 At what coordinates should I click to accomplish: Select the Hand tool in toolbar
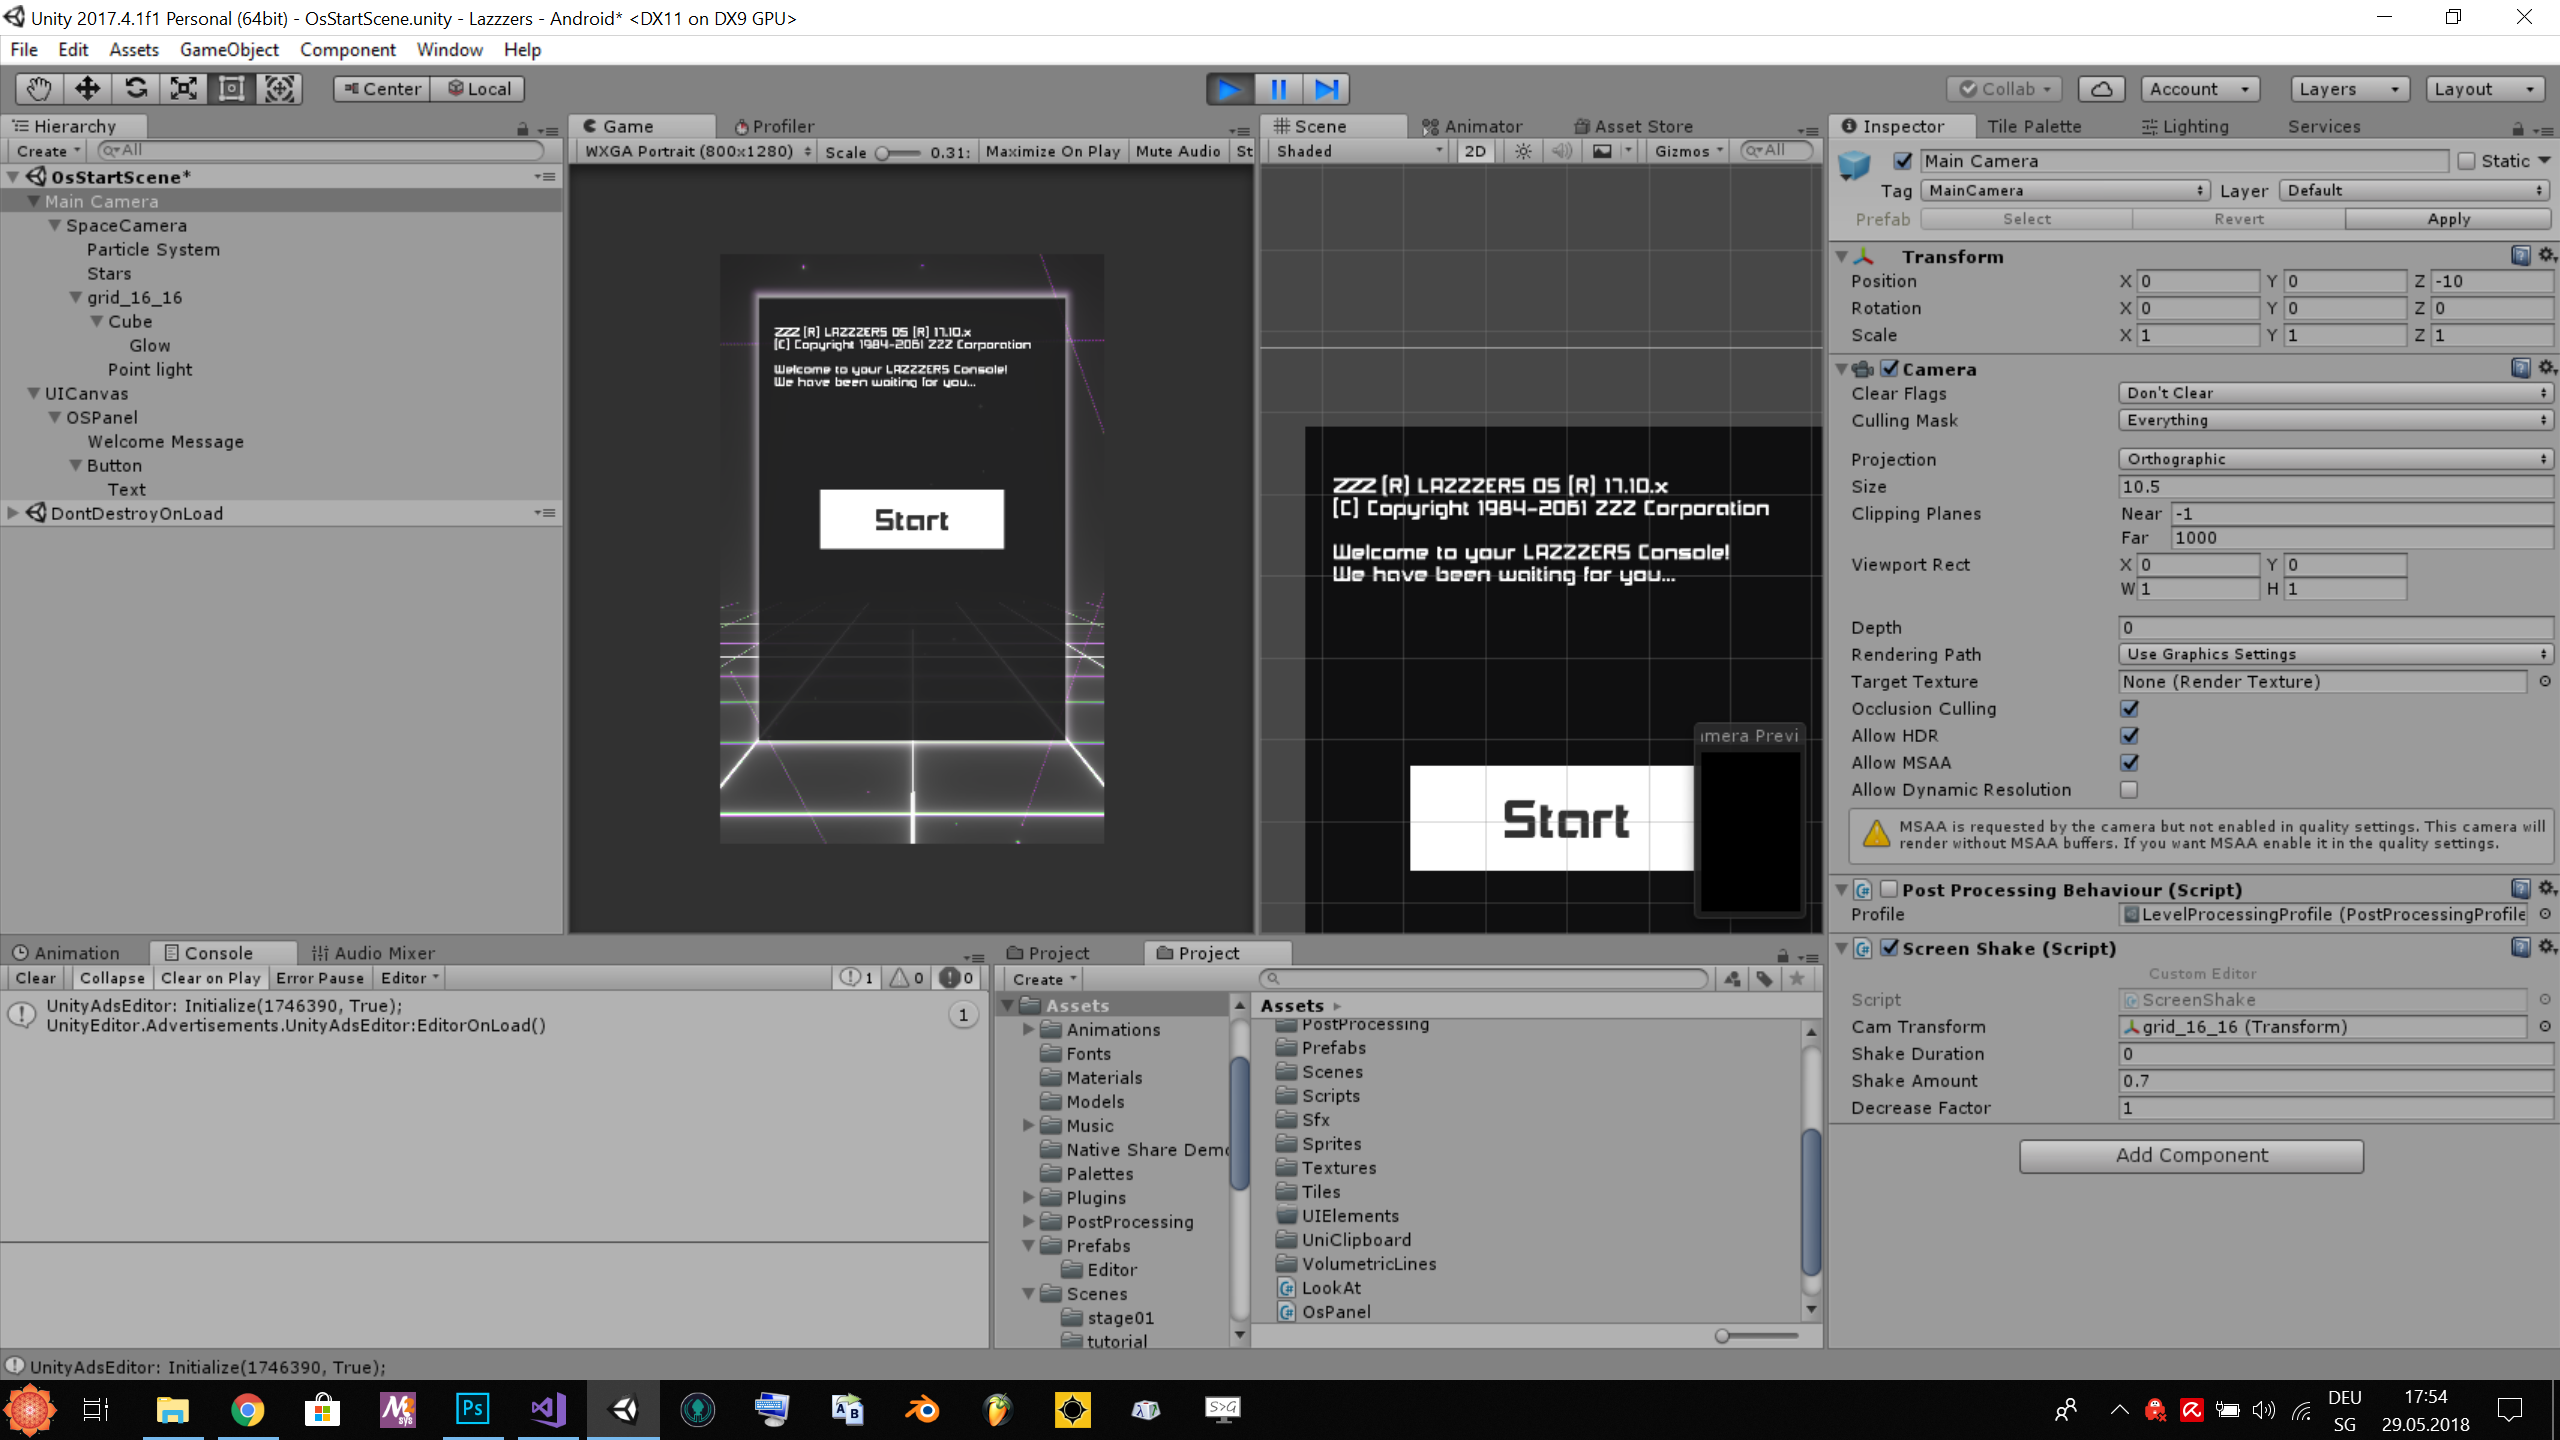39,89
